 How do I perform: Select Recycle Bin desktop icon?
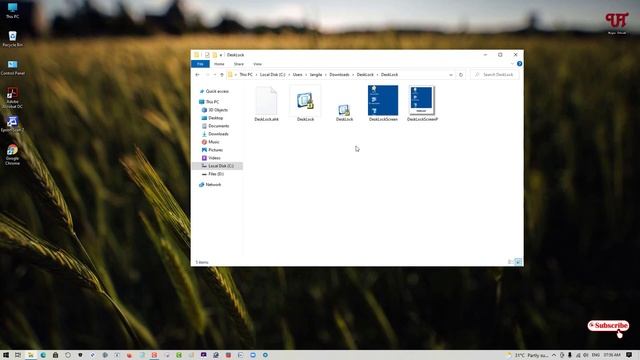(x=12, y=39)
